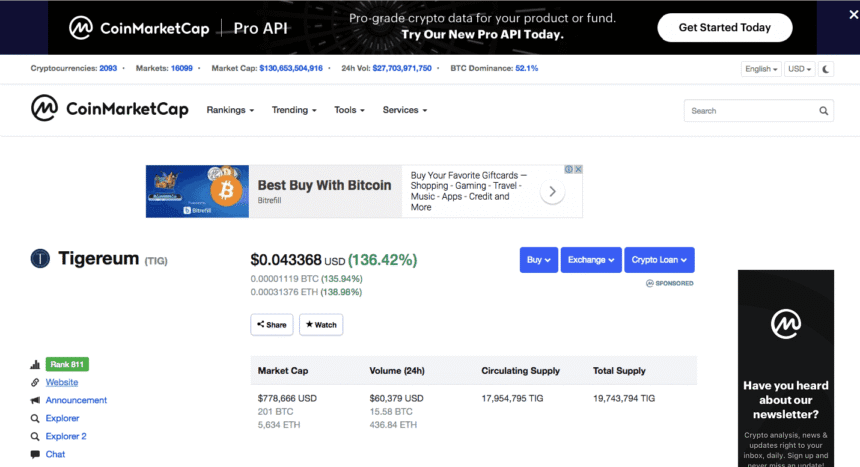
Task: Click the Circulating Supply column header
Action: pyautogui.click(x=520, y=371)
